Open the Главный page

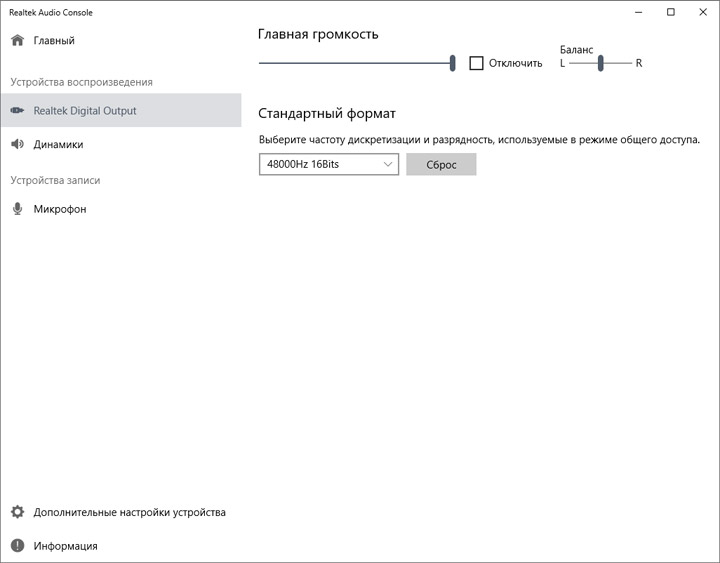click(54, 41)
